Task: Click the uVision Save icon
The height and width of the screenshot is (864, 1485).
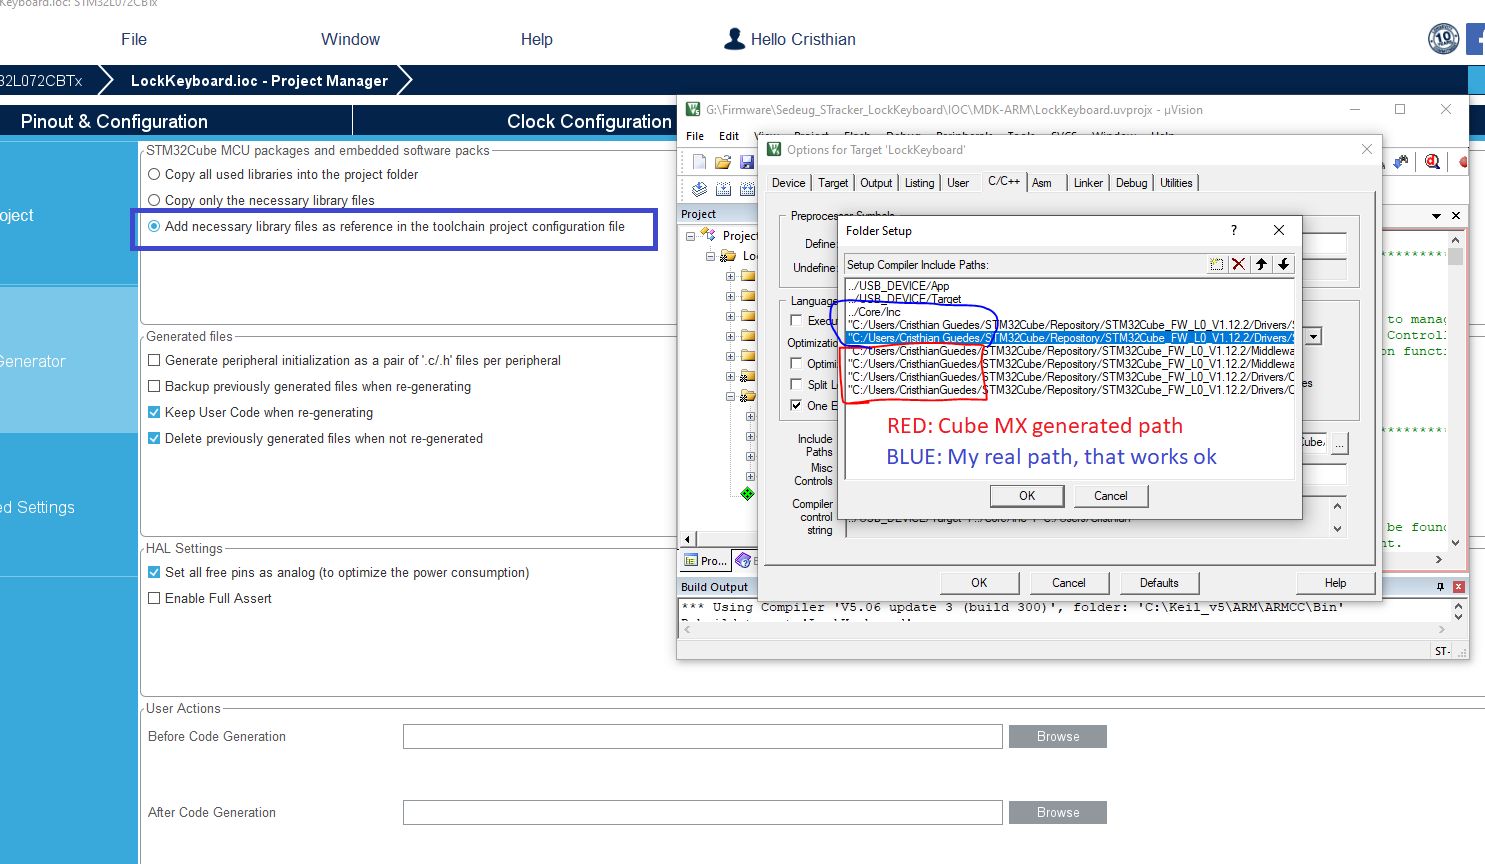Action: (746, 162)
